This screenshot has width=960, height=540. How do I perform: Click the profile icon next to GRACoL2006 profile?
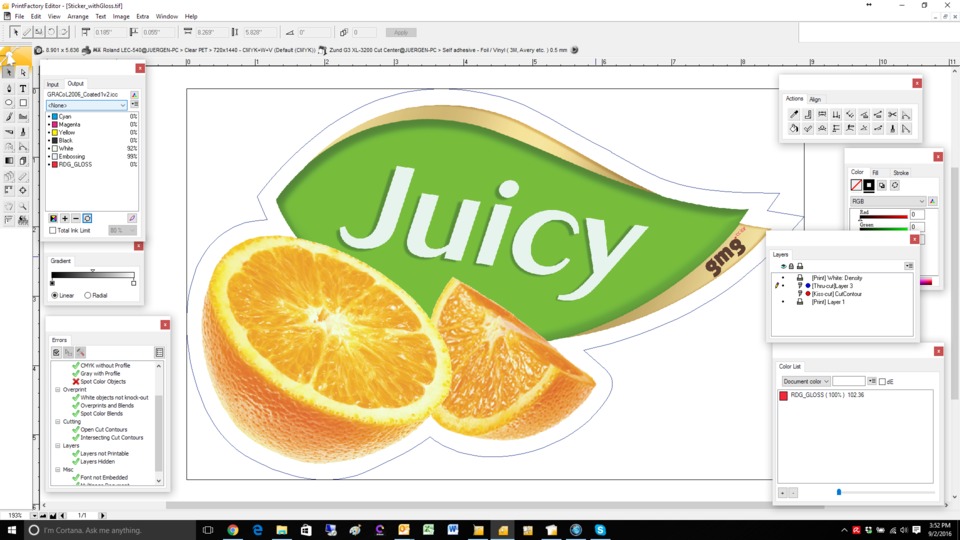[x=134, y=95]
